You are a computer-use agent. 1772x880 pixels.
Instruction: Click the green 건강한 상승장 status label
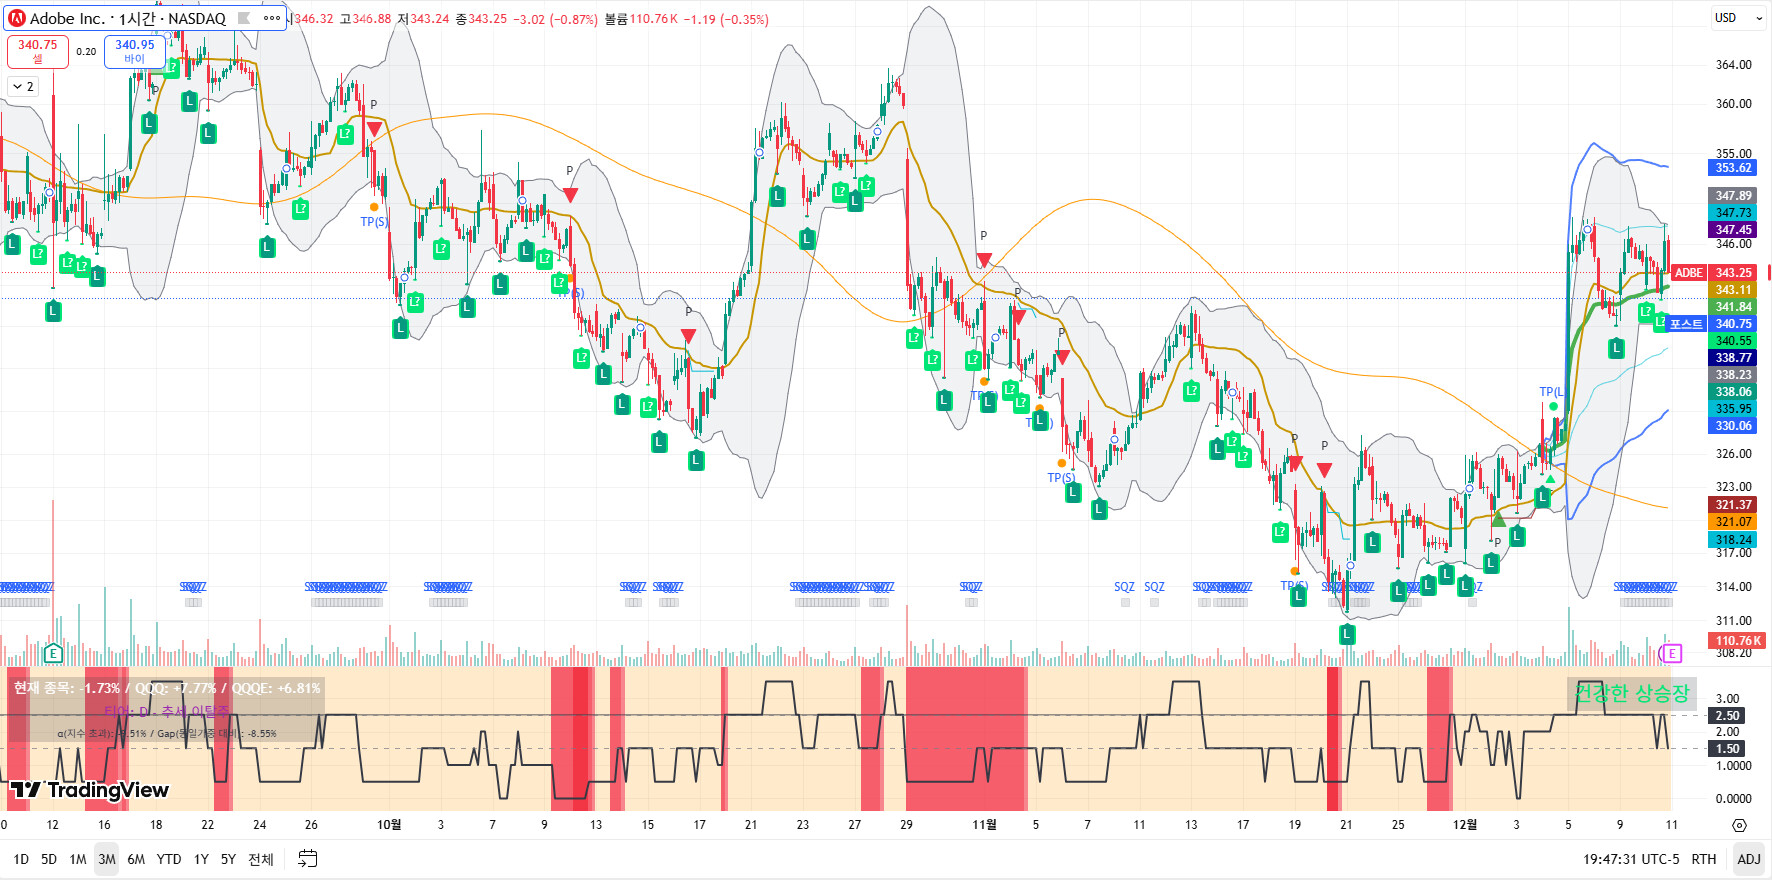pyautogui.click(x=1632, y=692)
